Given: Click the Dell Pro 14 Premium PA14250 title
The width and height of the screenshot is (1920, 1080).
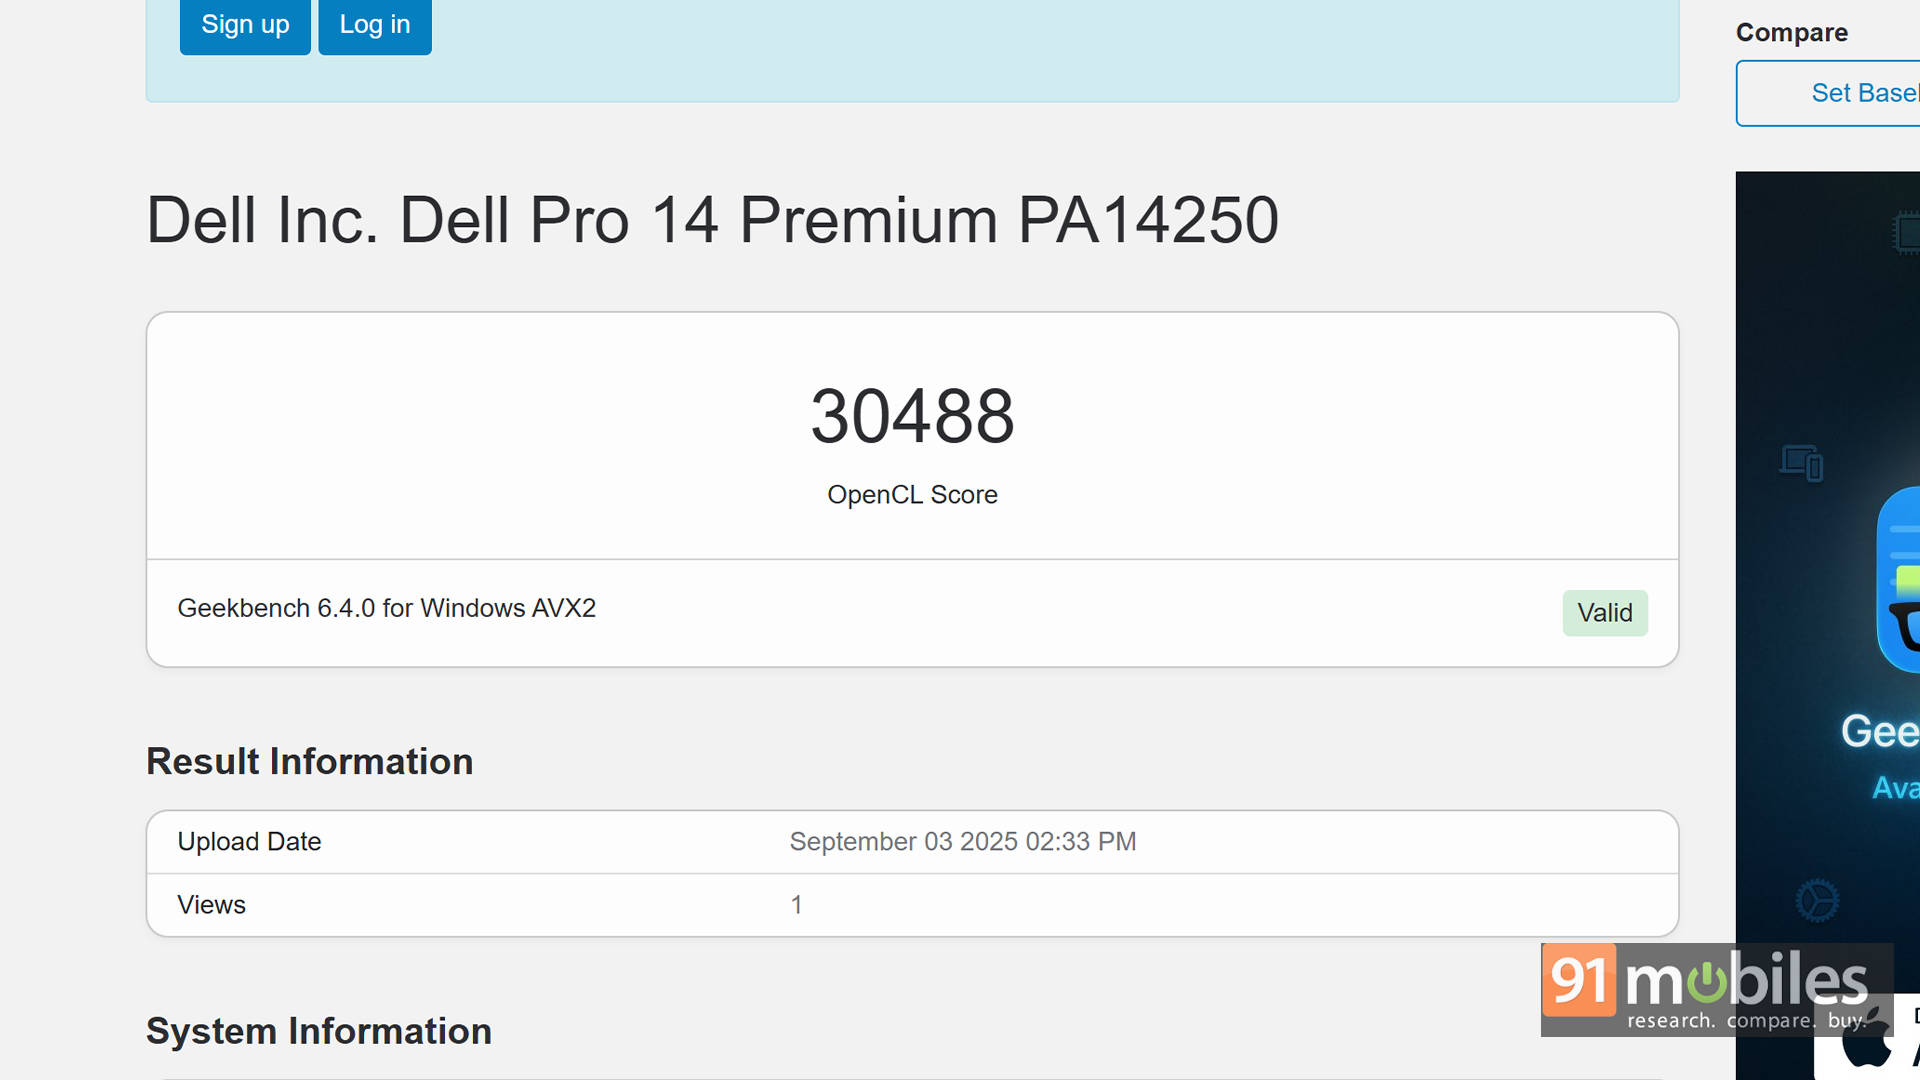Looking at the screenshot, I should tap(712, 220).
